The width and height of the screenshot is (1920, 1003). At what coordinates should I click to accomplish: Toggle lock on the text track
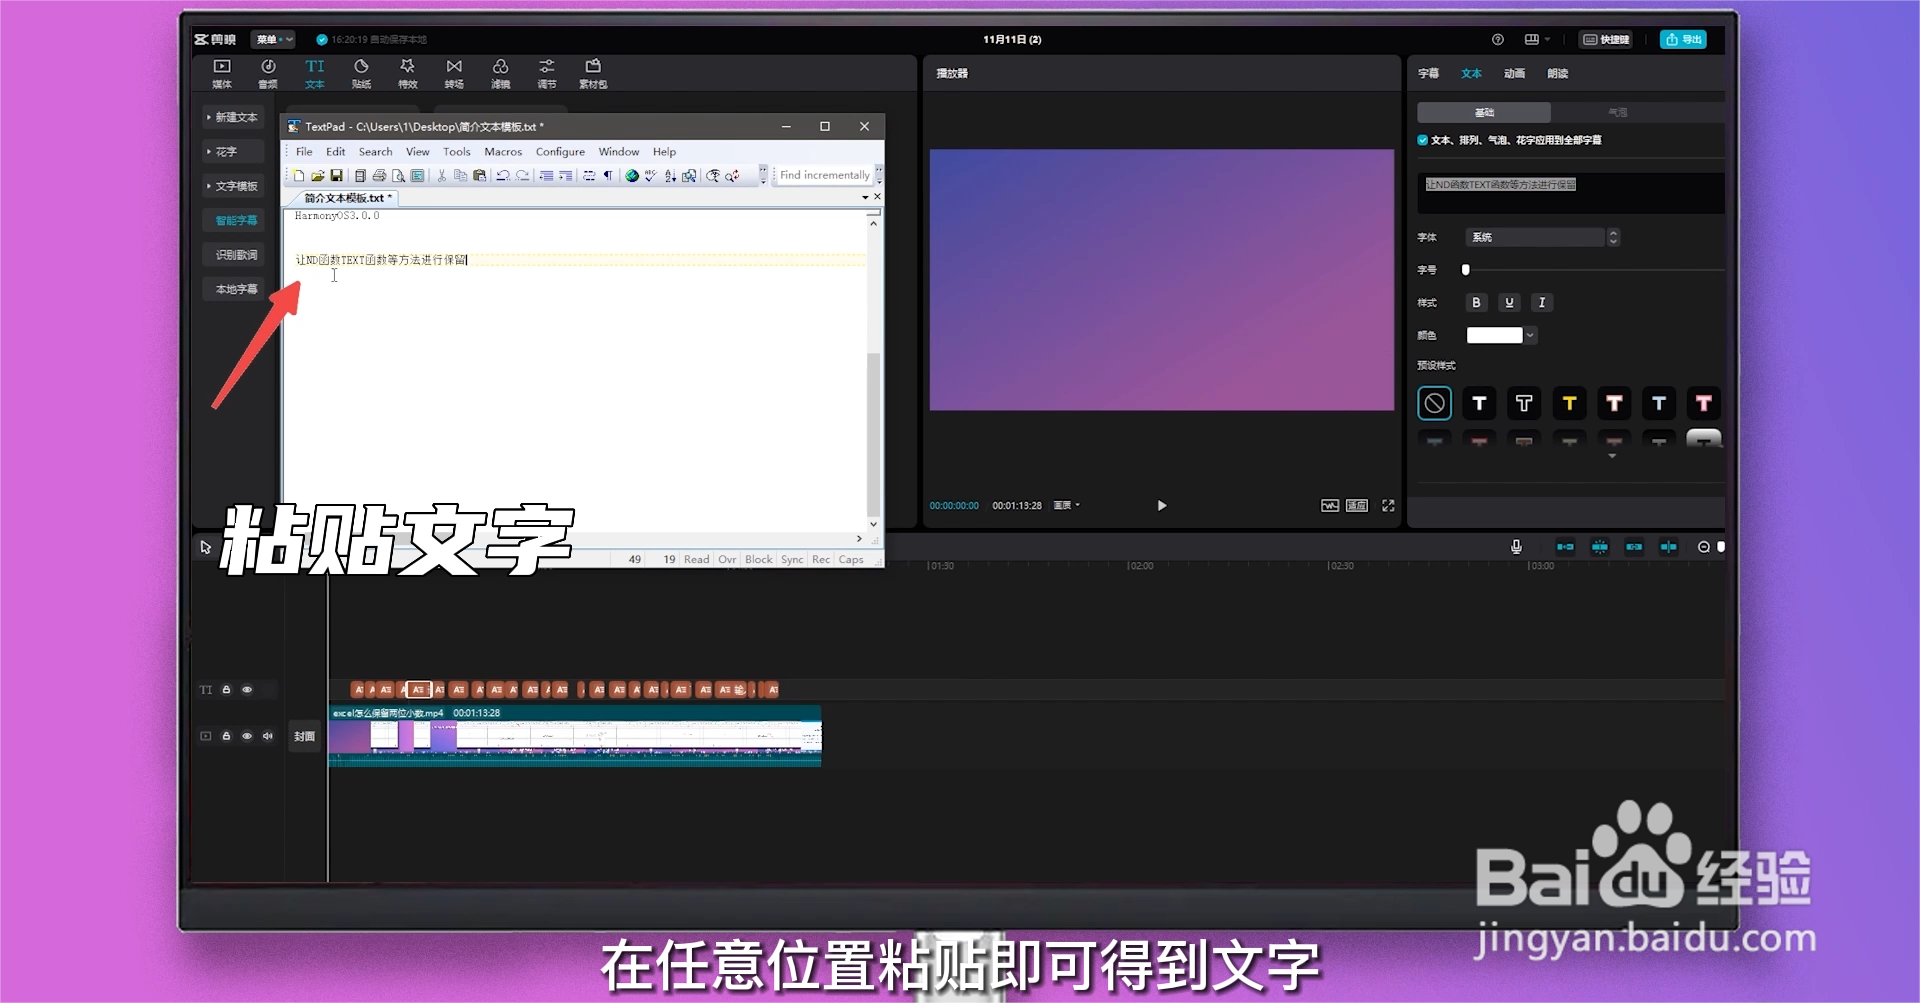[226, 690]
